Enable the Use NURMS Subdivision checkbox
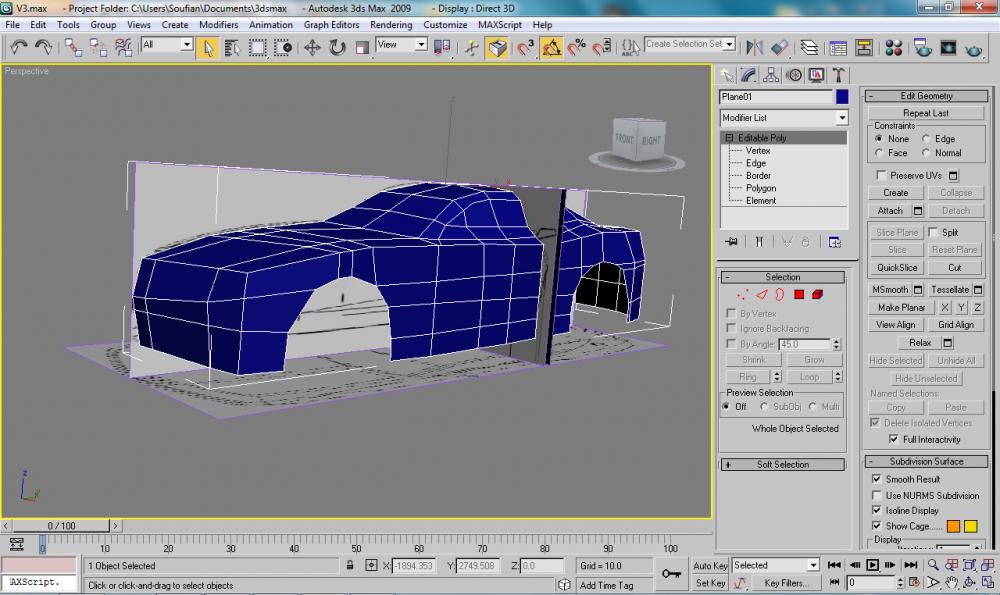The width and height of the screenshot is (1000, 595). tap(877, 495)
